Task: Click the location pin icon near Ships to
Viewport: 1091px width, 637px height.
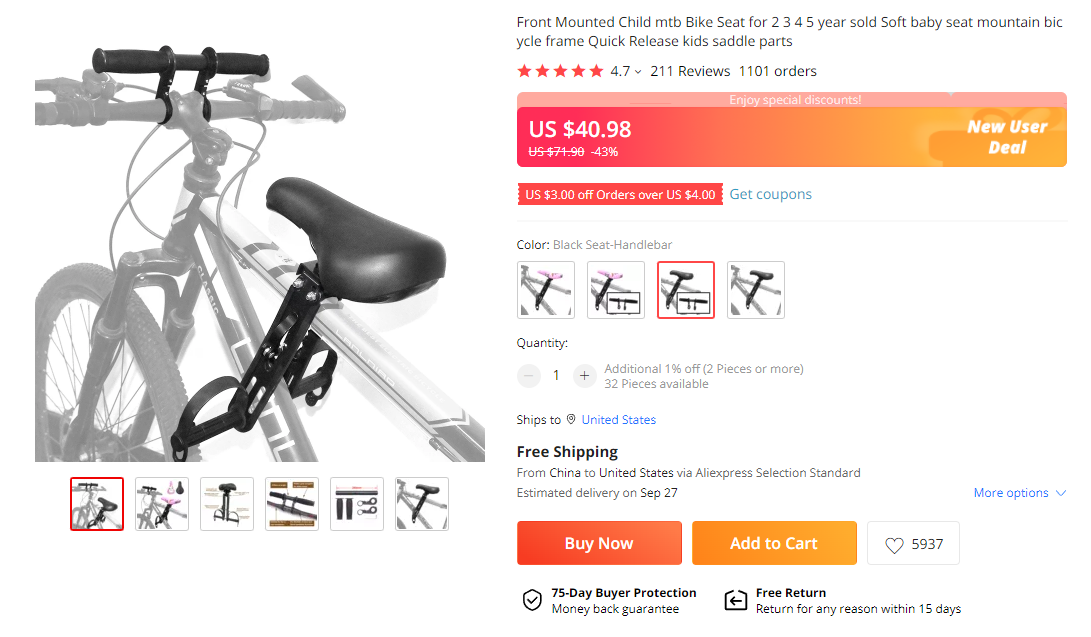Action: [x=571, y=419]
